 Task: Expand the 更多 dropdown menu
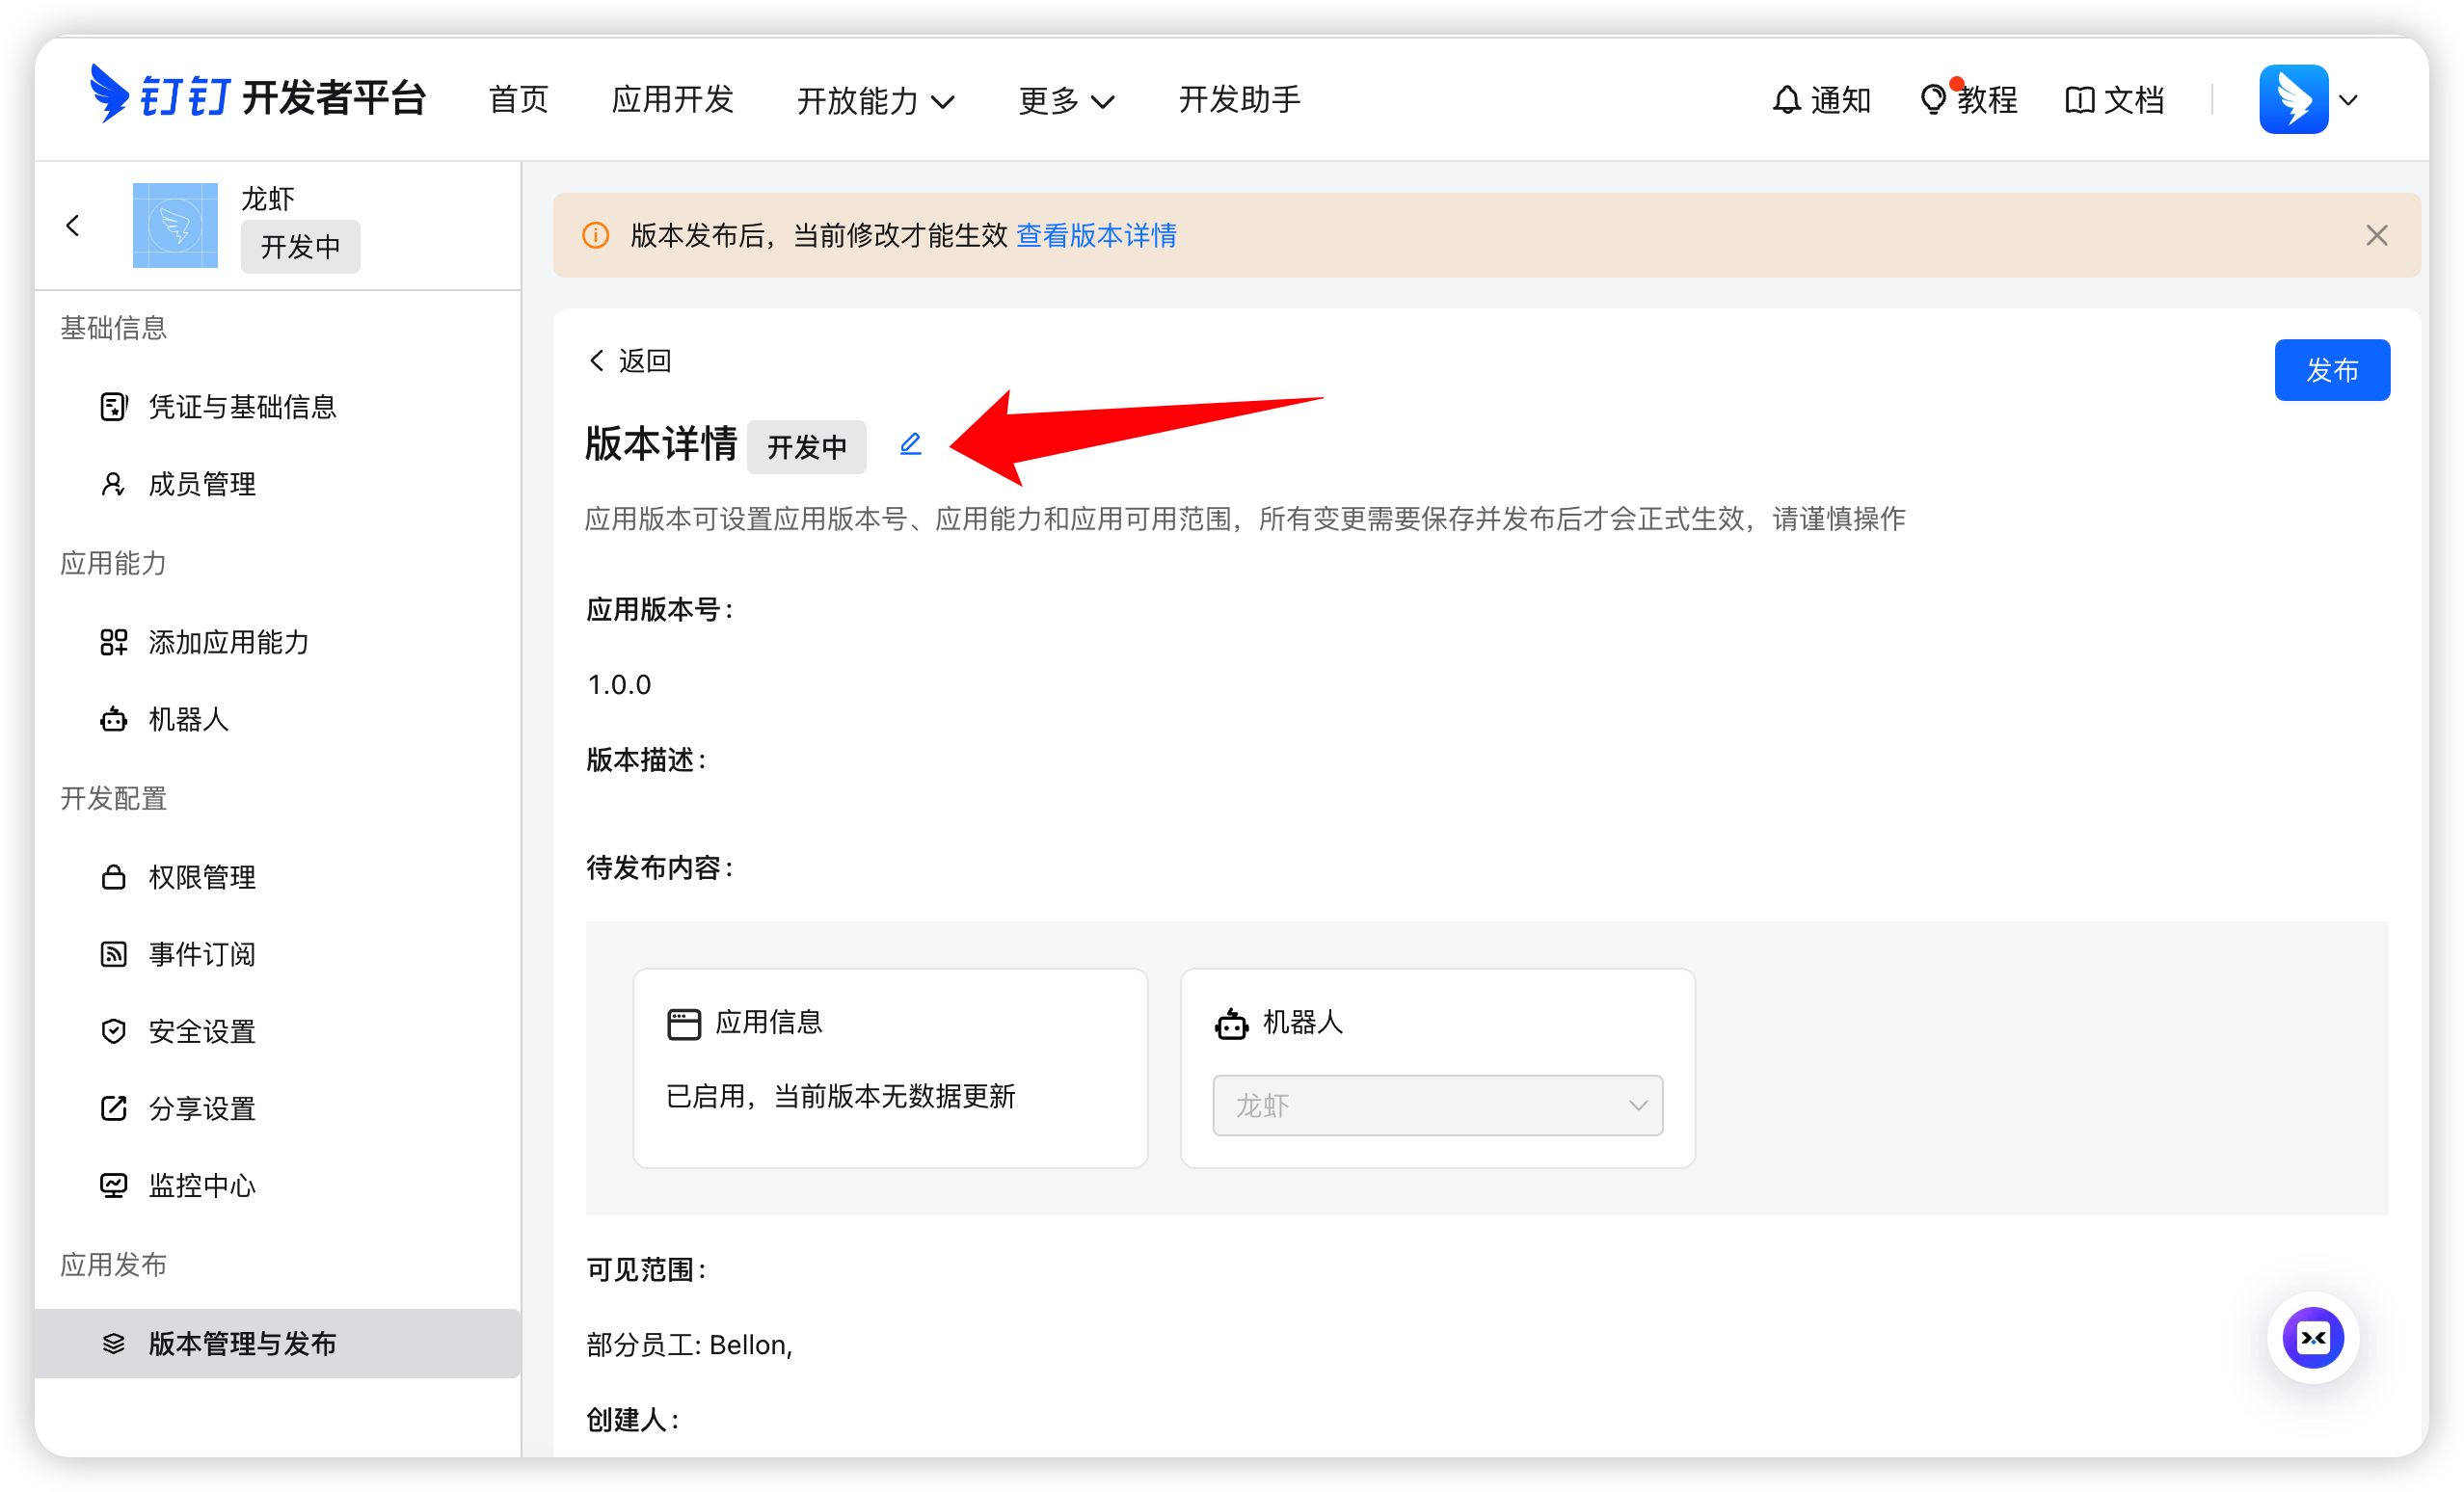tap(1066, 100)
